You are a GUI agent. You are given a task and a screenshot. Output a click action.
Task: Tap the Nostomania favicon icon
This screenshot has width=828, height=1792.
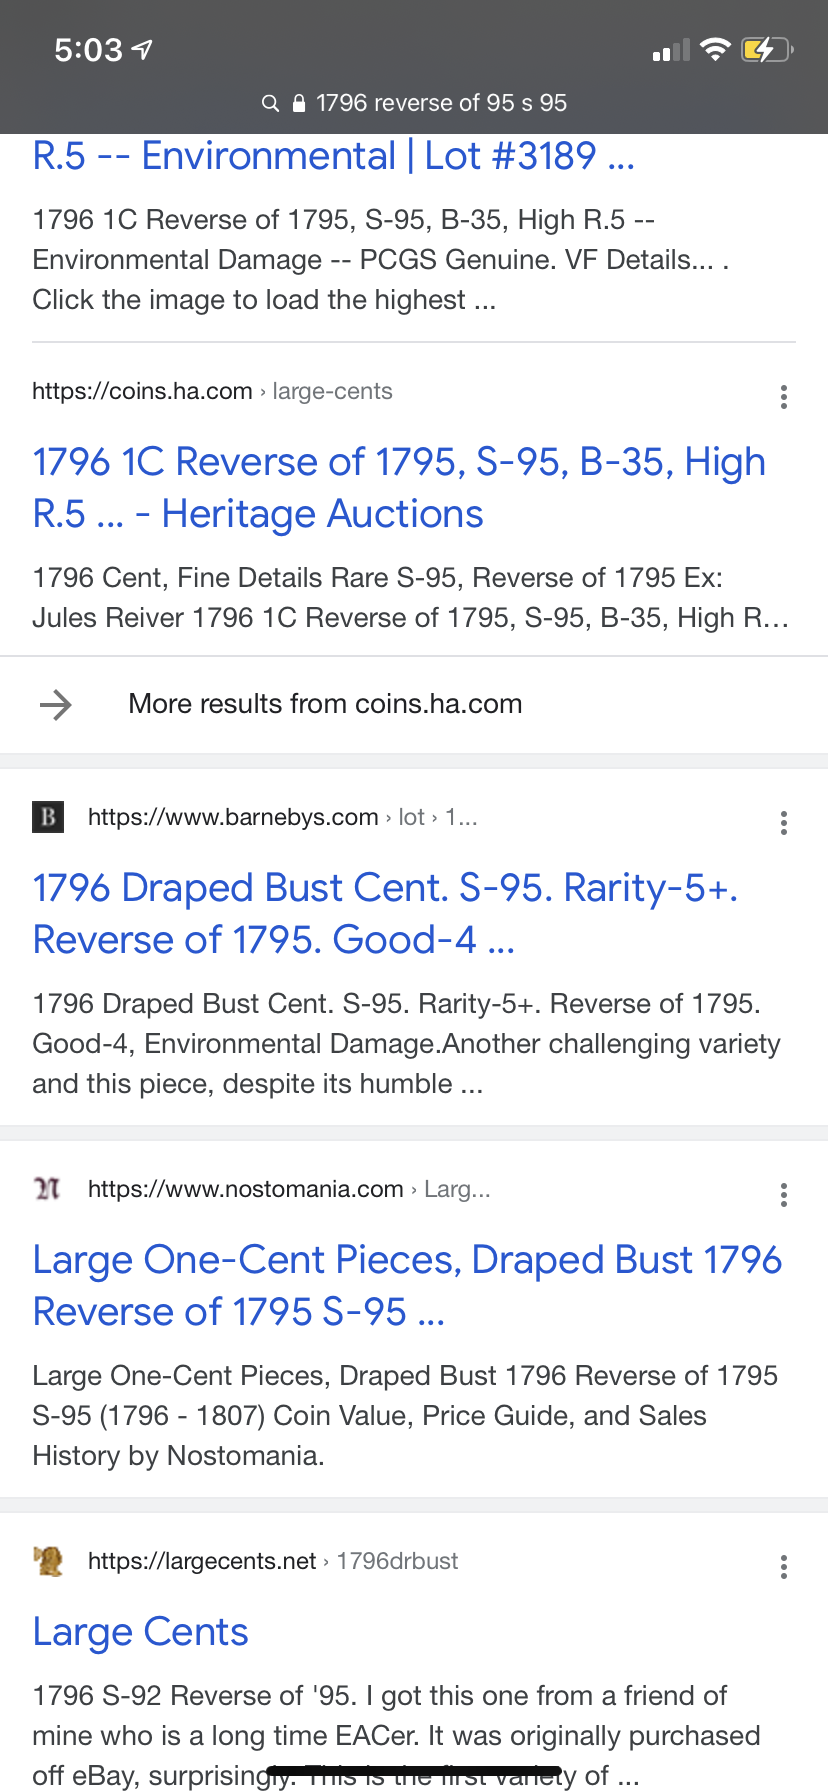click(48, 1189)
